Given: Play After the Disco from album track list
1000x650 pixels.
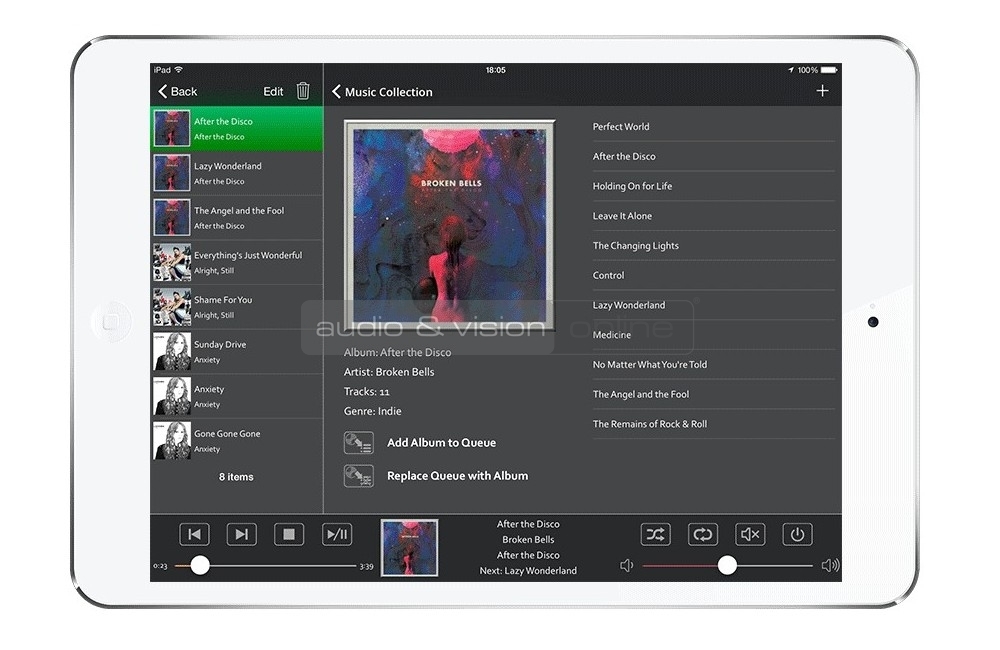Looking at the screenshot, I should (x=714, y=156).
